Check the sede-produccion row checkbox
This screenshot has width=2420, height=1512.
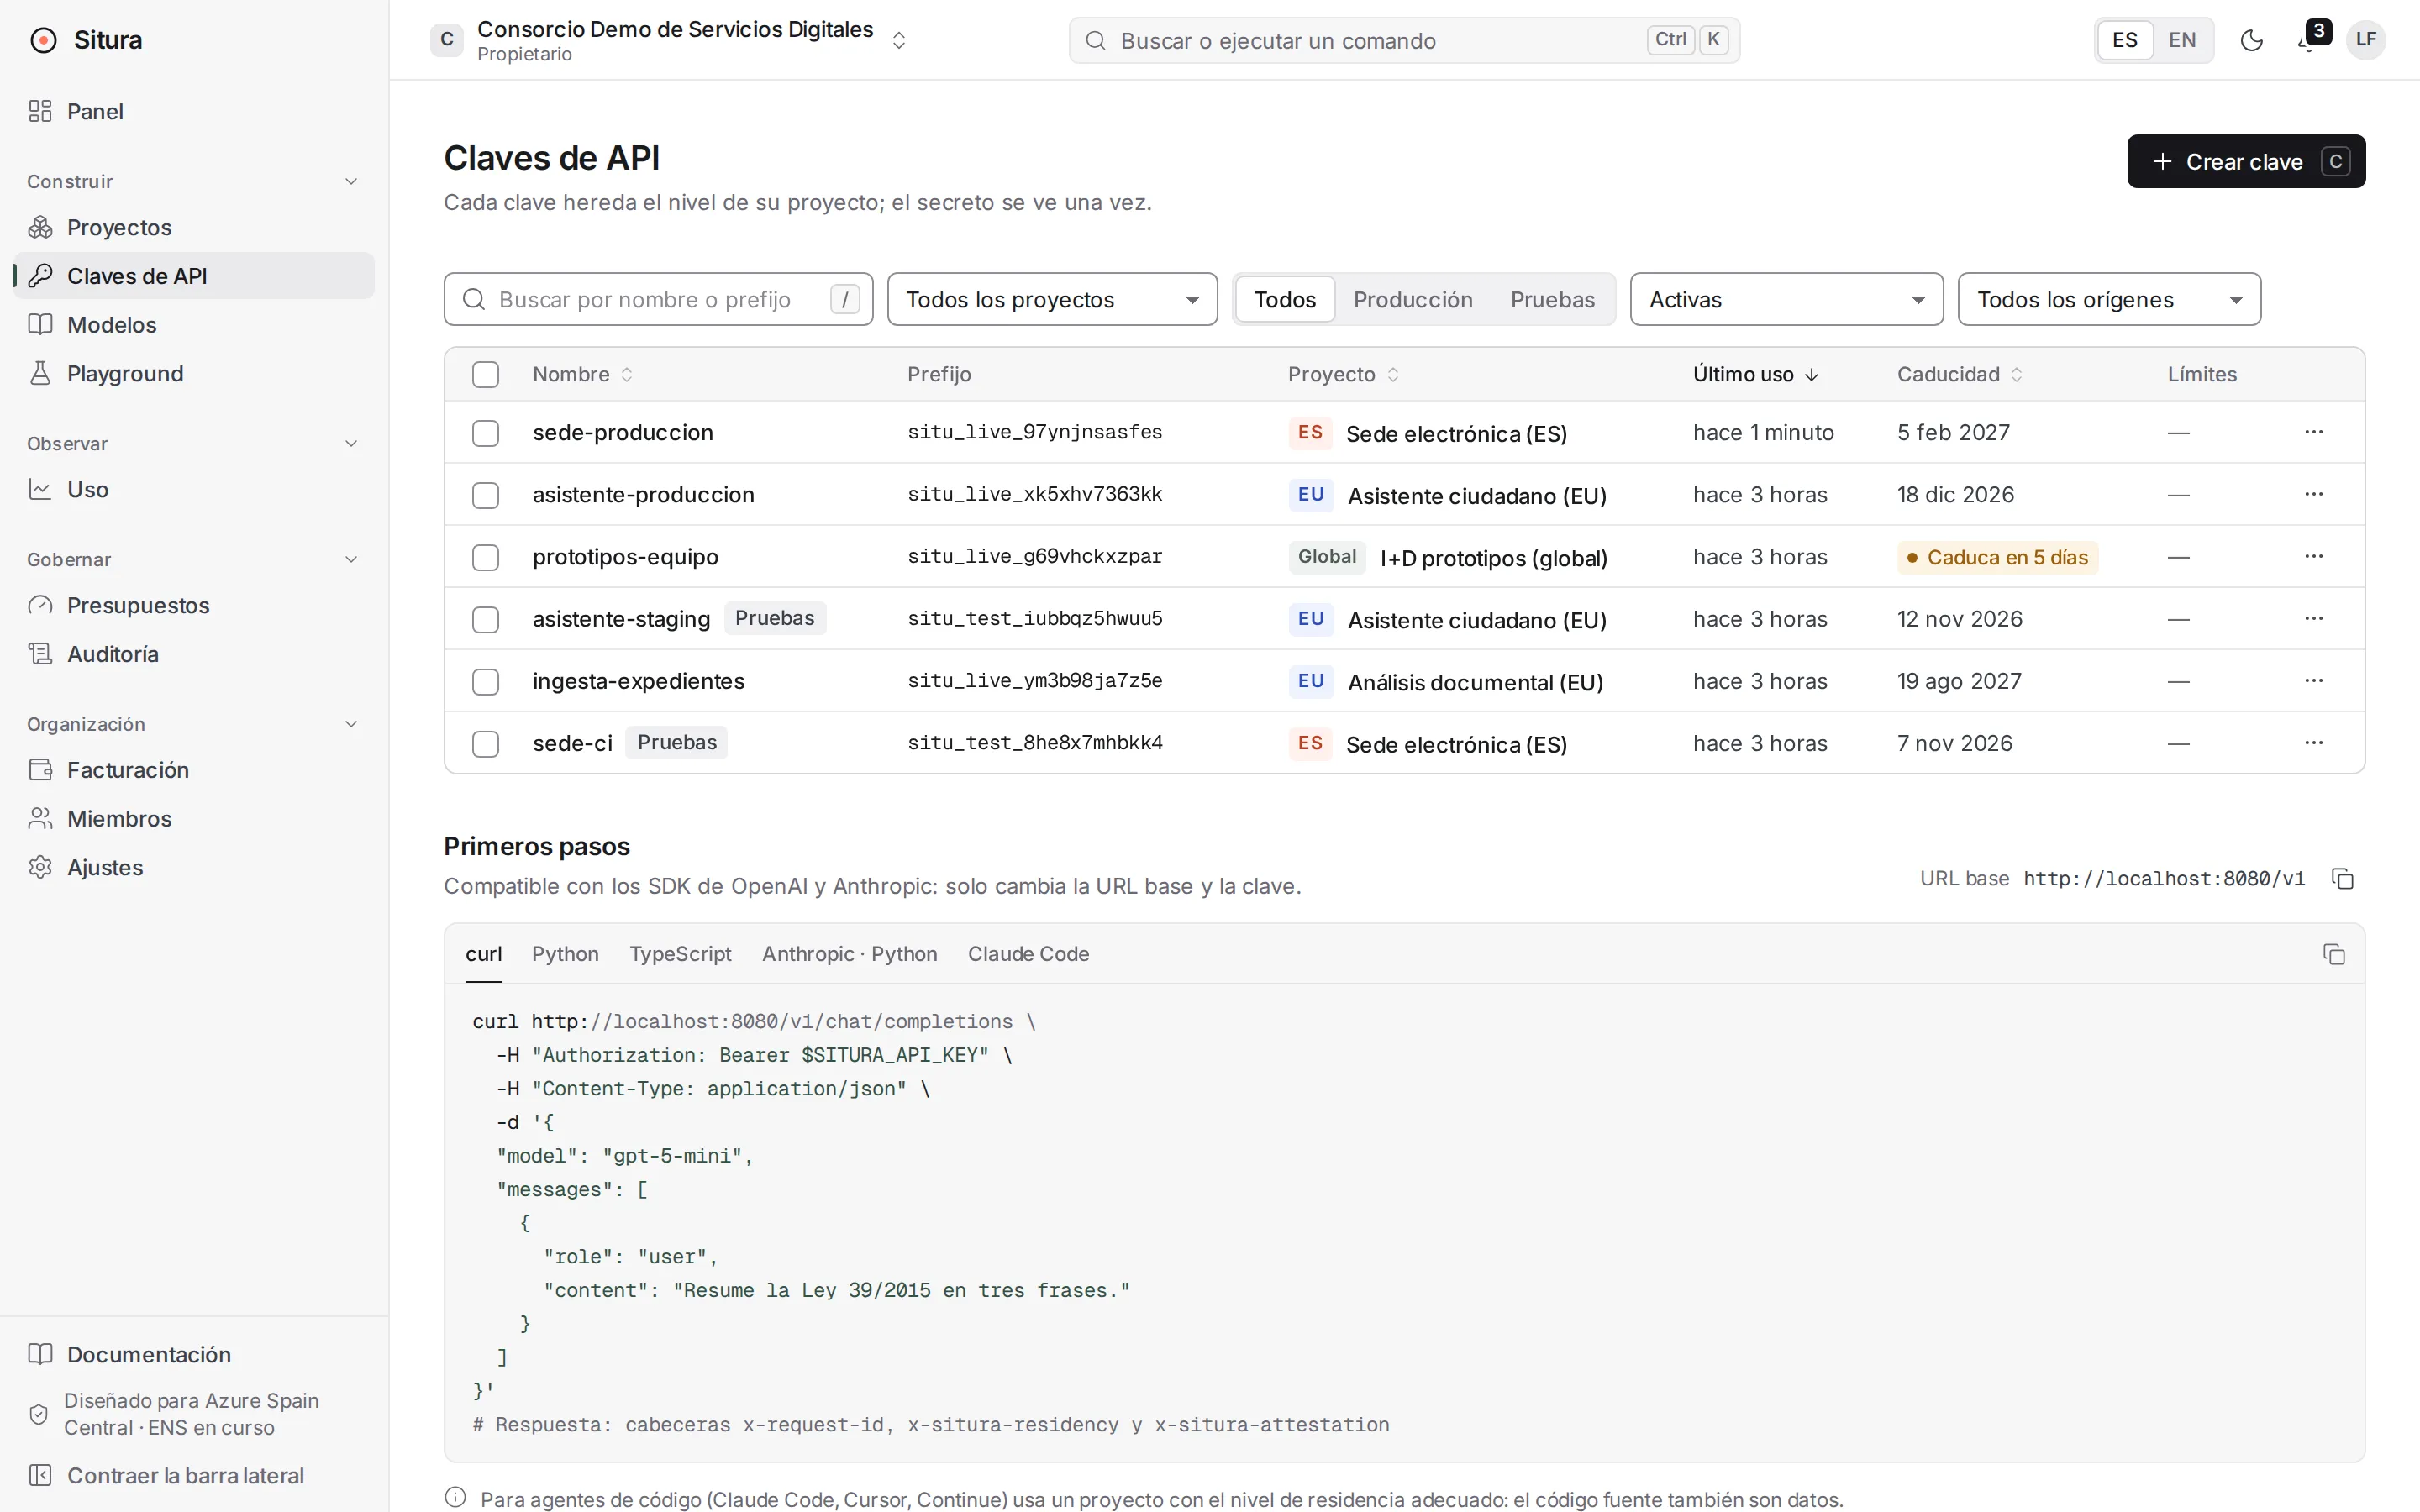tap(486, 433)
